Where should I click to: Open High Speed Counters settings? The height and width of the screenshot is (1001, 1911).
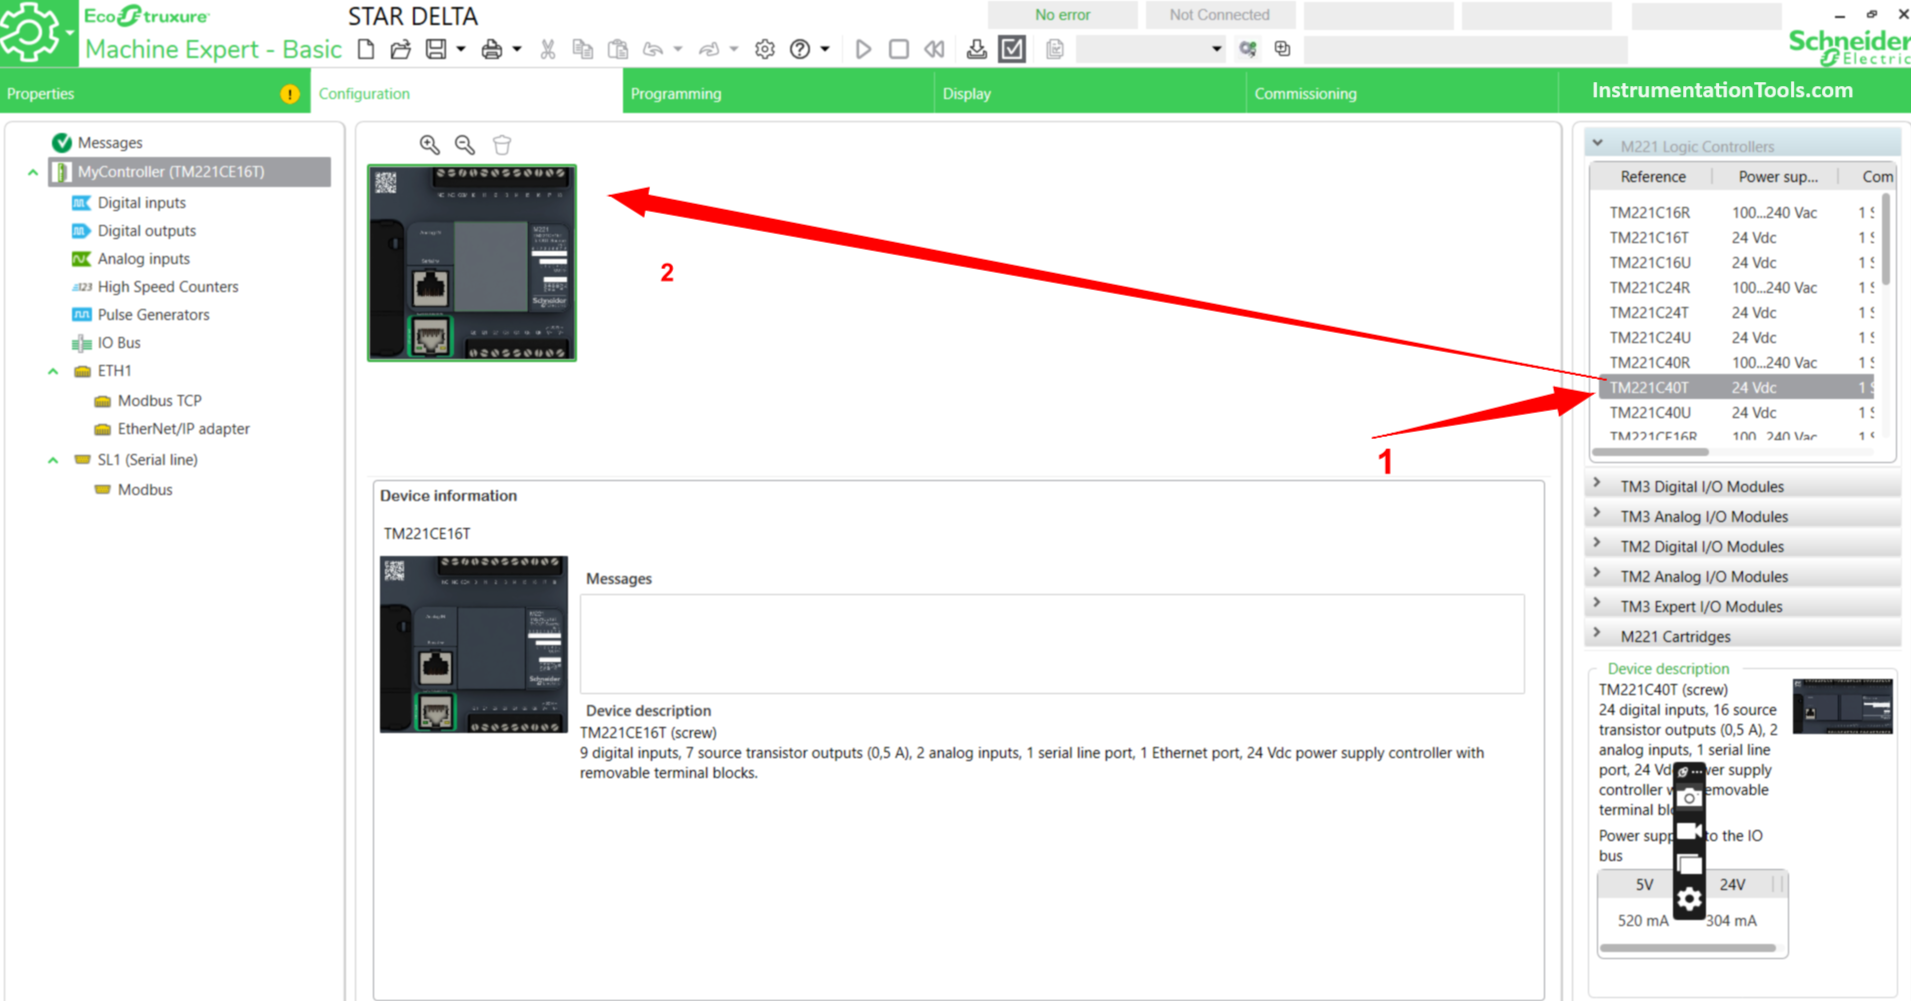point(168,287)
